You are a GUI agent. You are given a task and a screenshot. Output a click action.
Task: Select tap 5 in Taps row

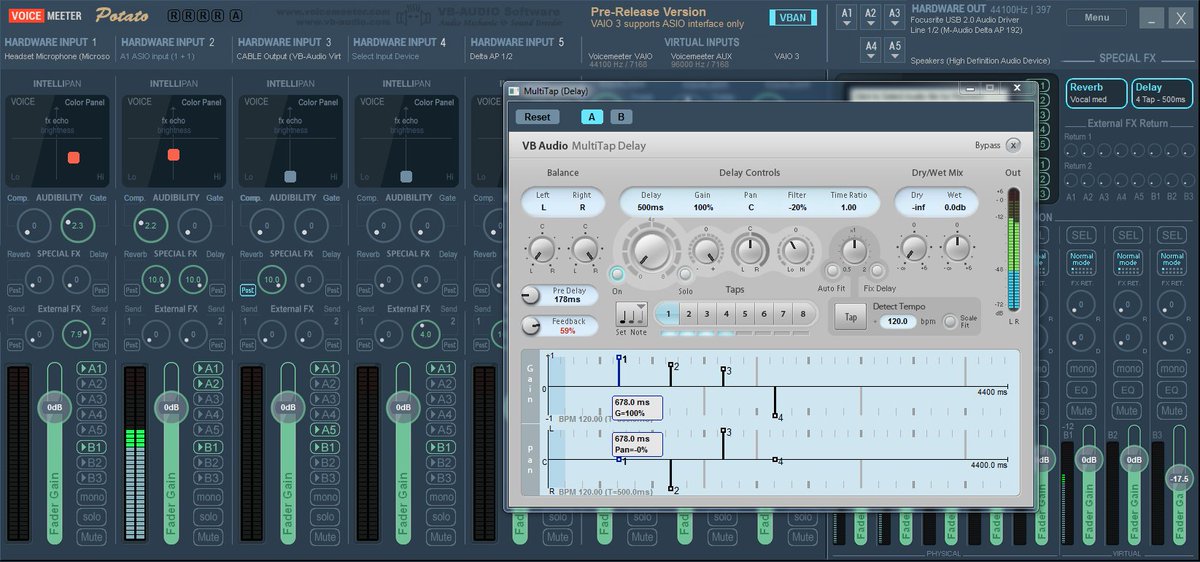[745, 314]
